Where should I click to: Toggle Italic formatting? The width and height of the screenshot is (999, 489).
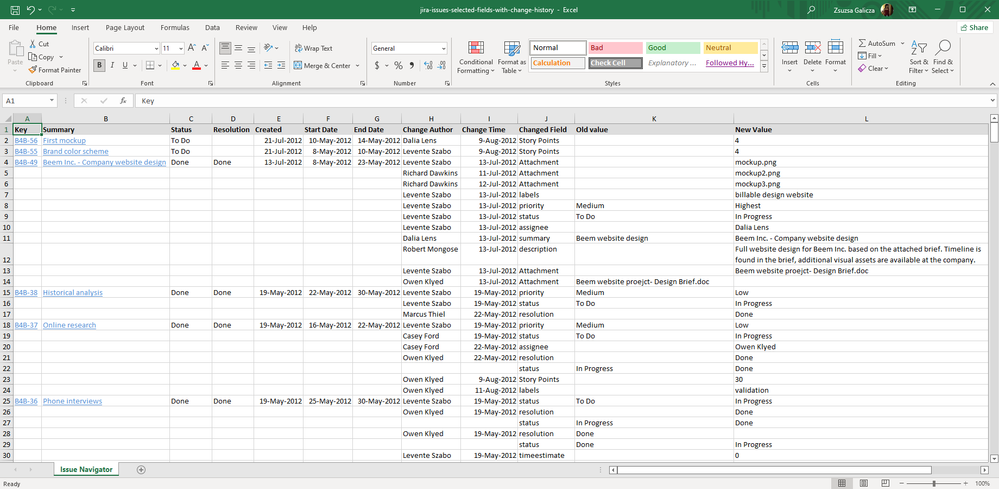[x=111, y=65]
